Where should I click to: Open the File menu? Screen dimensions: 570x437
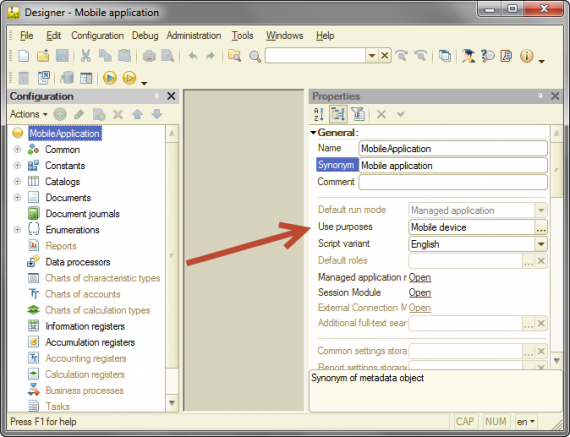[27, 36]
